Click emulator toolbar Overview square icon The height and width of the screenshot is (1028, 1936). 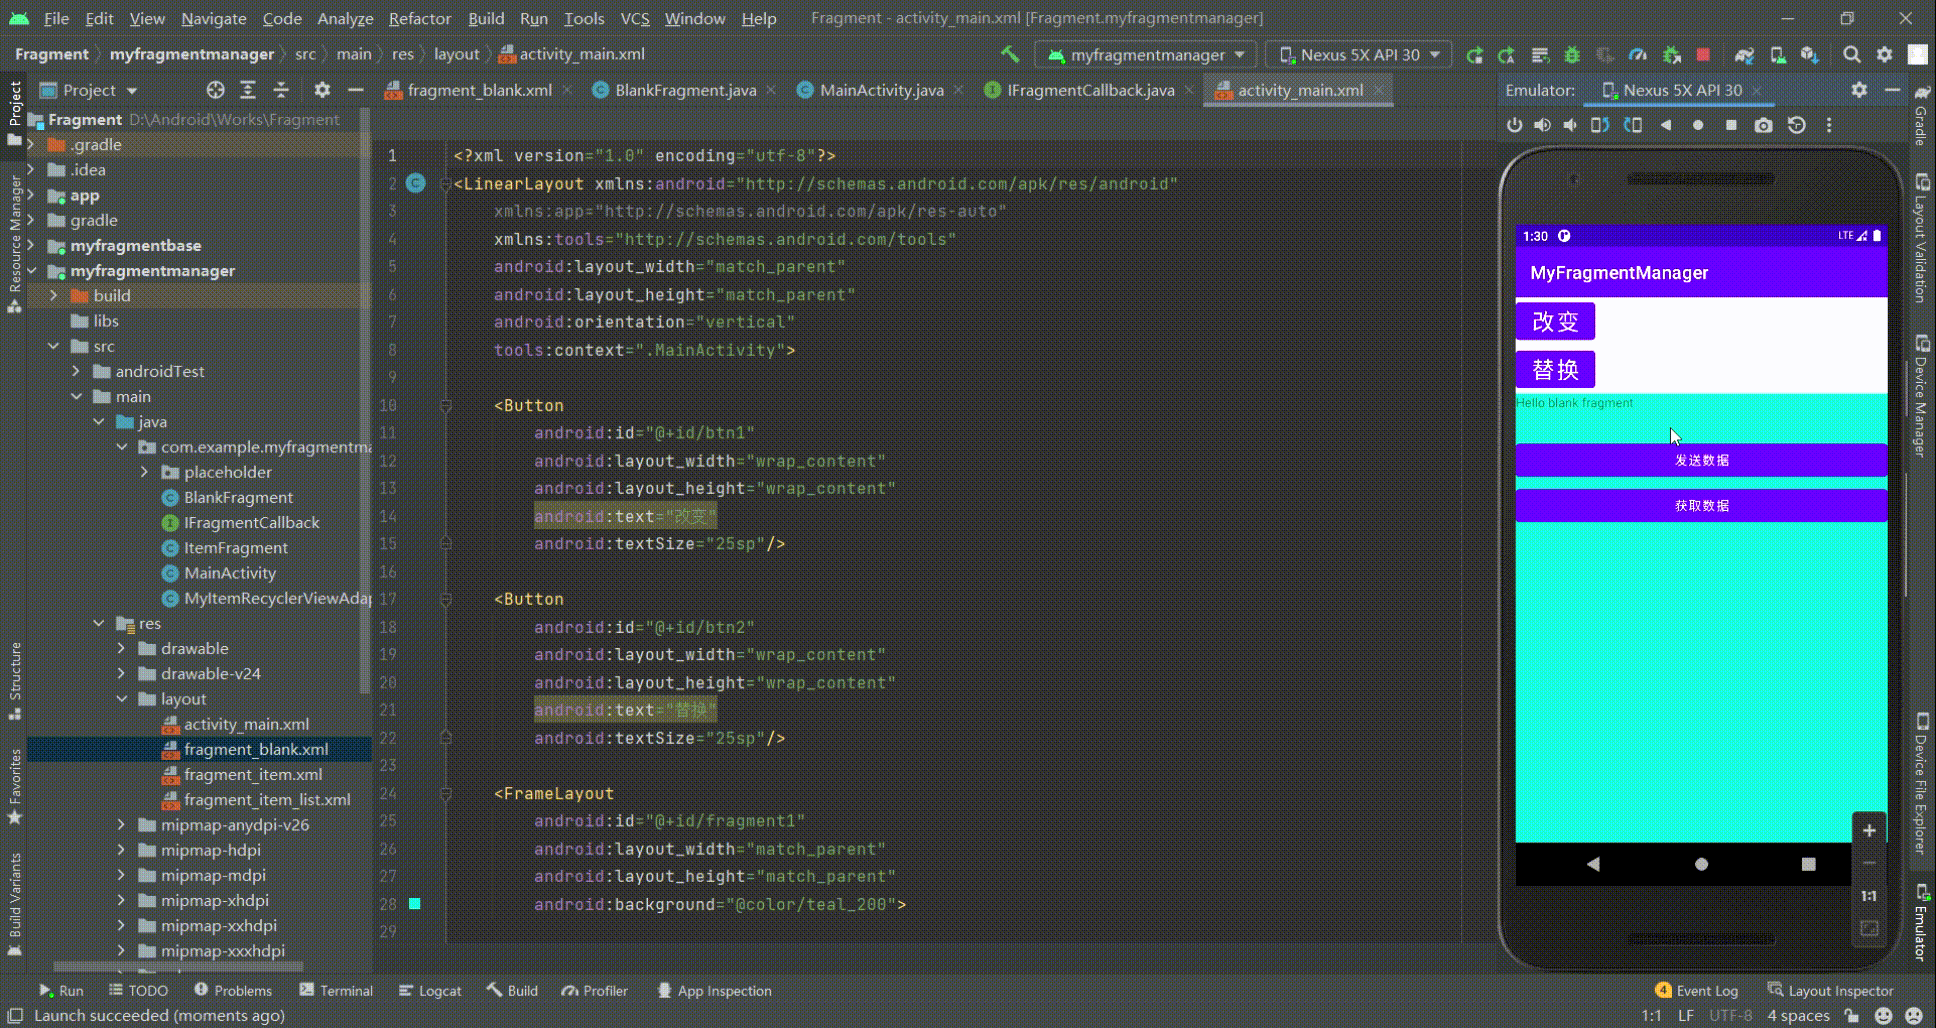(1731, 125)
